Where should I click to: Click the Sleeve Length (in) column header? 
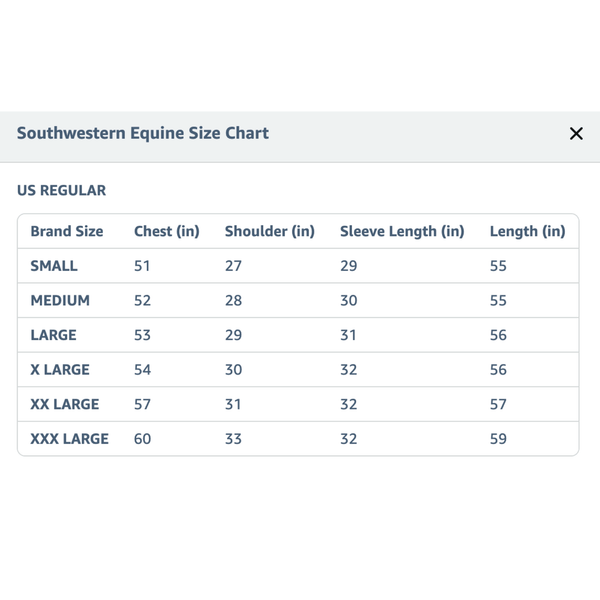(402, 231)
